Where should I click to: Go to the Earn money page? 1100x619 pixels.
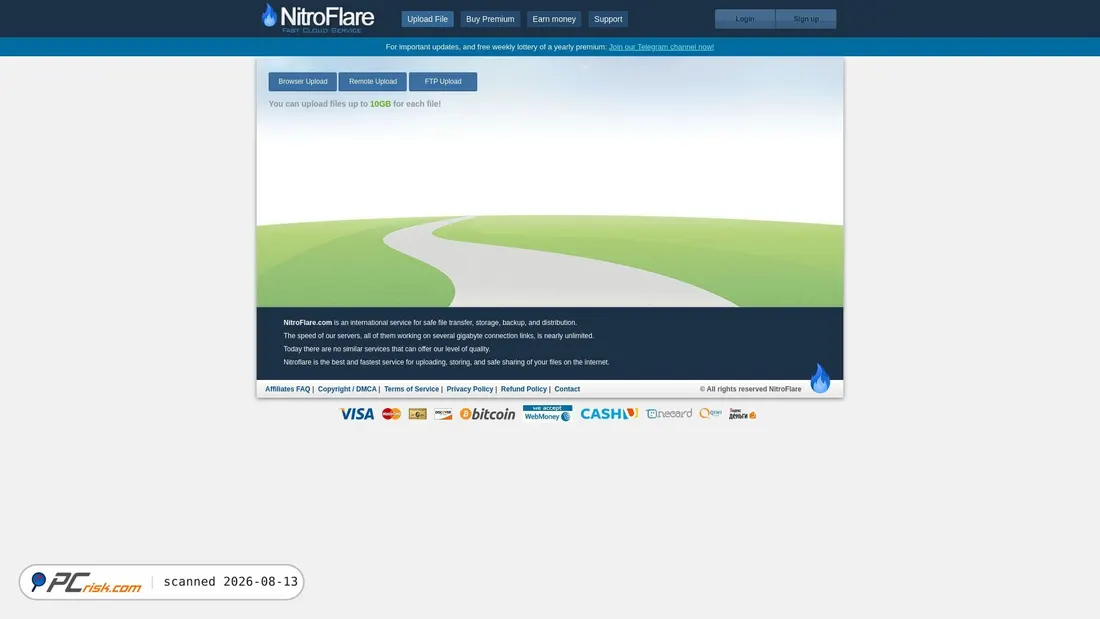coord(554,19)
